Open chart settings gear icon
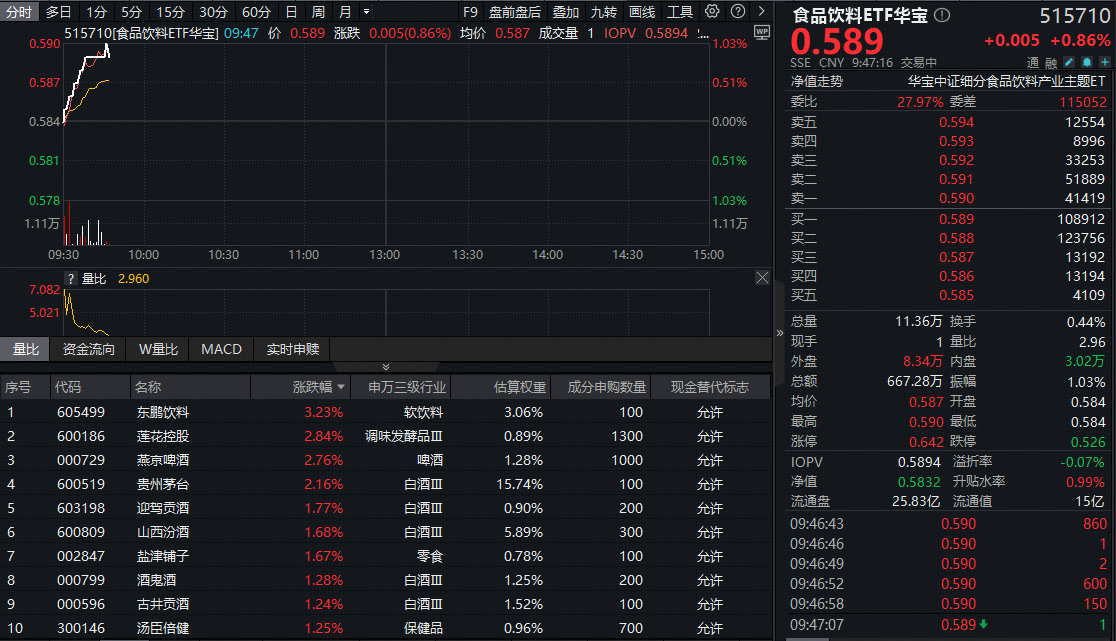The image size is (1116, 641). [712, 12]
